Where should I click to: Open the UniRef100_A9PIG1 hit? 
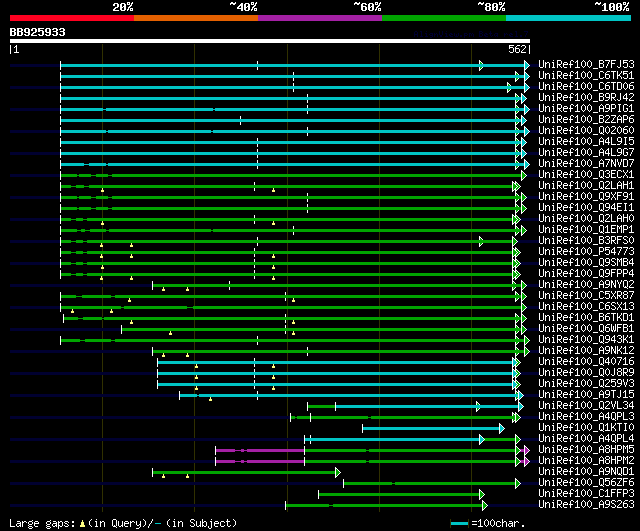coord(586,109)
